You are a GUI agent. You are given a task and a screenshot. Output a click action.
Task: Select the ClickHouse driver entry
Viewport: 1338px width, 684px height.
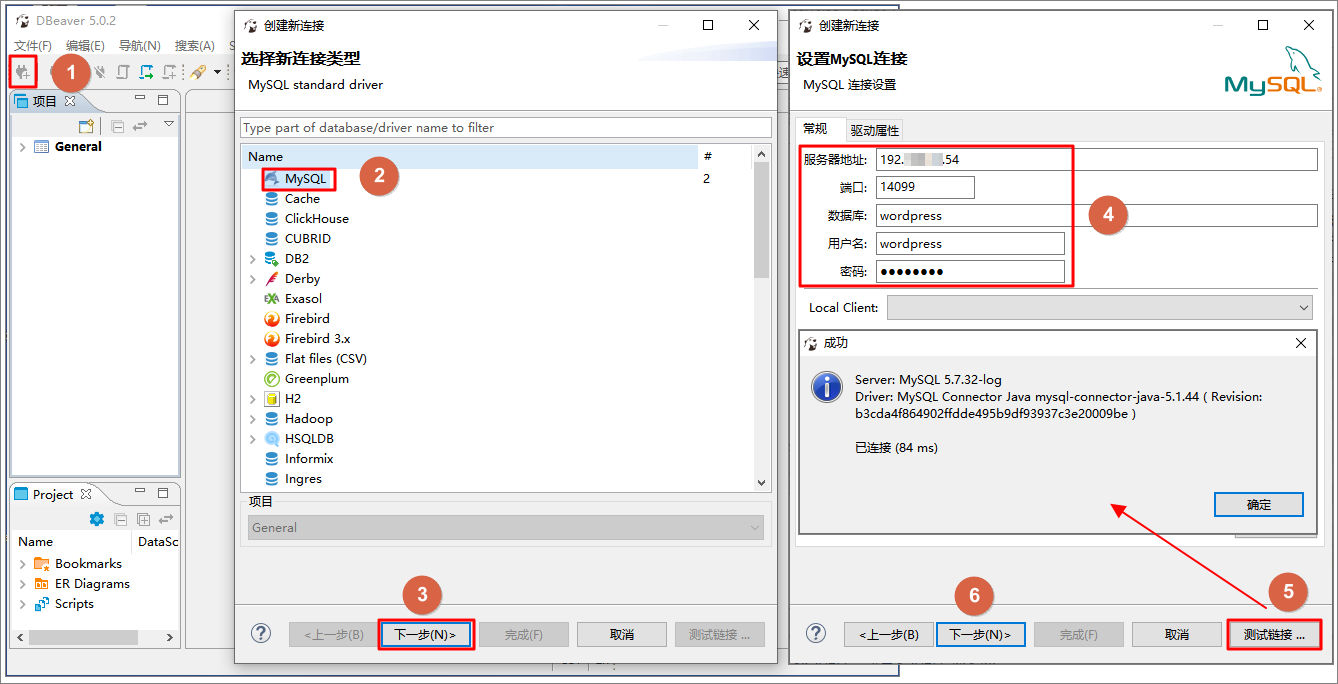tap(317, 219)
